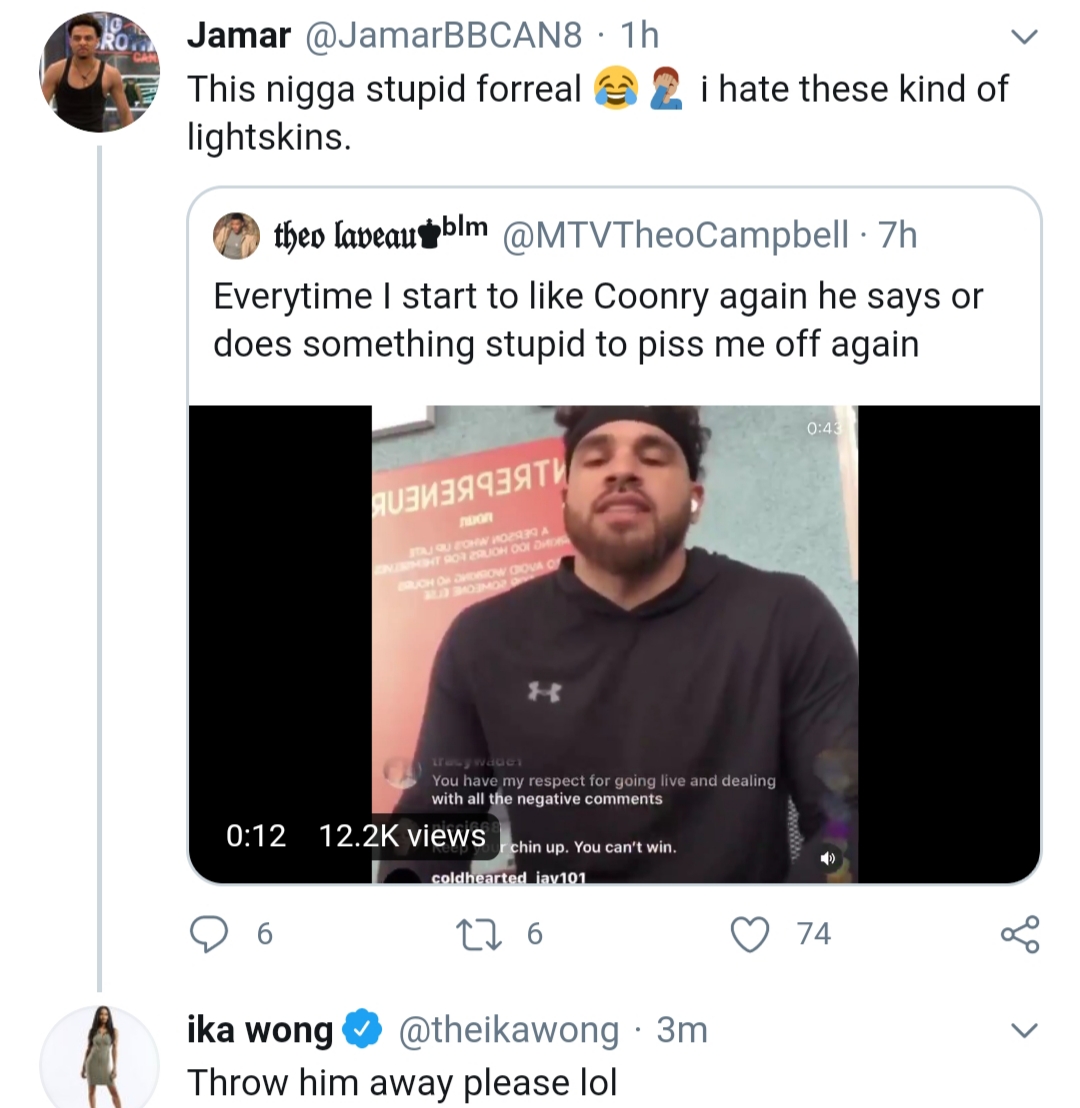Viewport: 1080px width, 1108px height.
Task: Open the quoted tweet text about Coonry
Action: [598, 320]
